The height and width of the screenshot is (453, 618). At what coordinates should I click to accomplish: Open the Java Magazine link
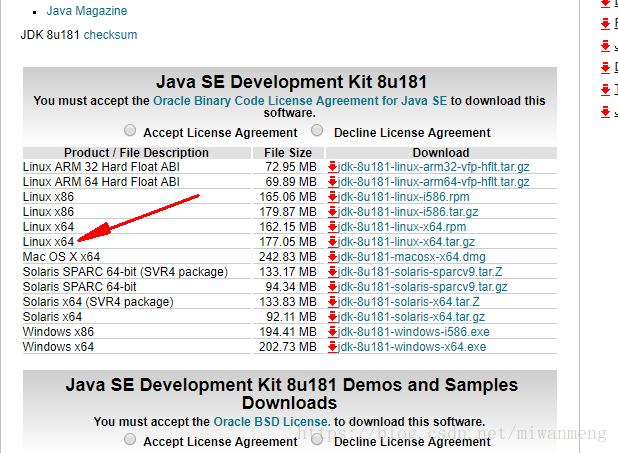click(x=87, y=11)
